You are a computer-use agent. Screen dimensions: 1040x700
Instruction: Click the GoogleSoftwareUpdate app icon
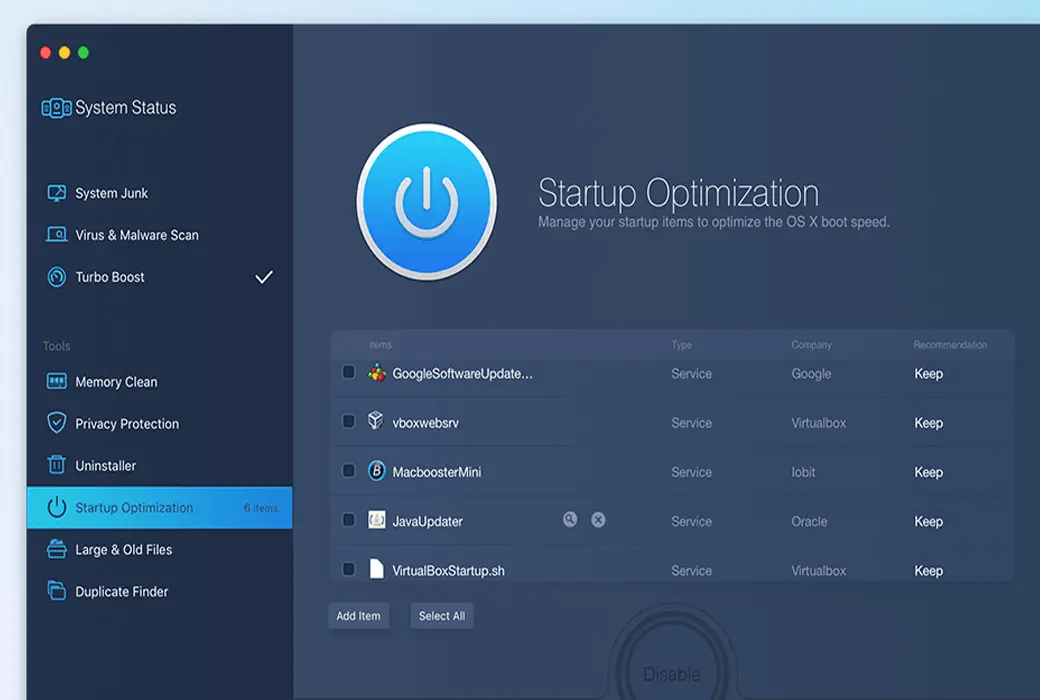point(377,373)
